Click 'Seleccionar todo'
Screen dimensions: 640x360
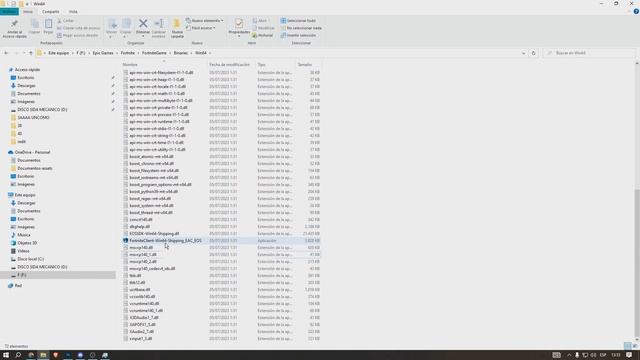click(x=298, y=20)
